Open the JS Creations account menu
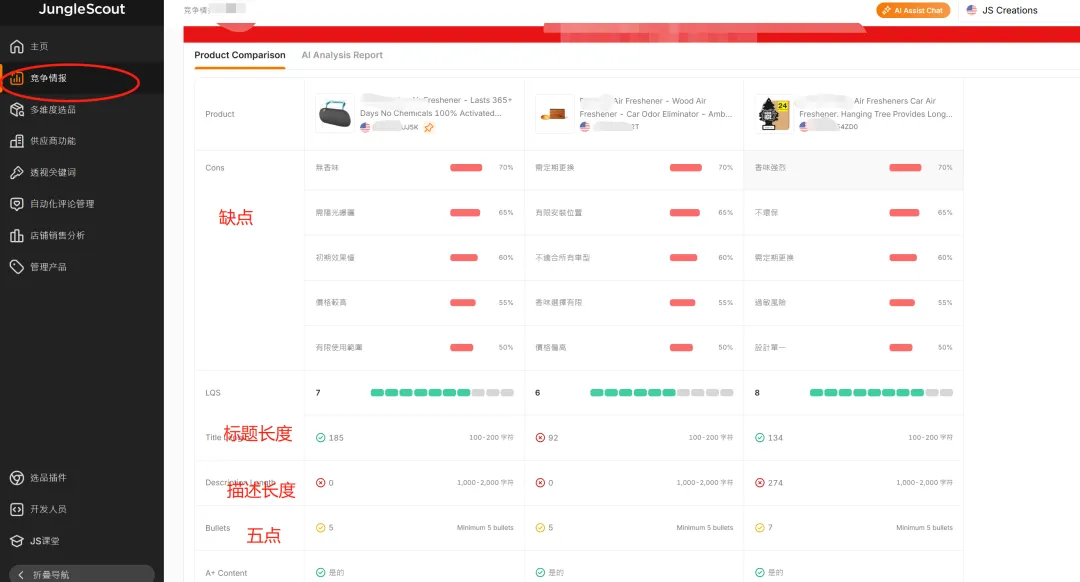The image size is (1080, 582). point(1001,10)
